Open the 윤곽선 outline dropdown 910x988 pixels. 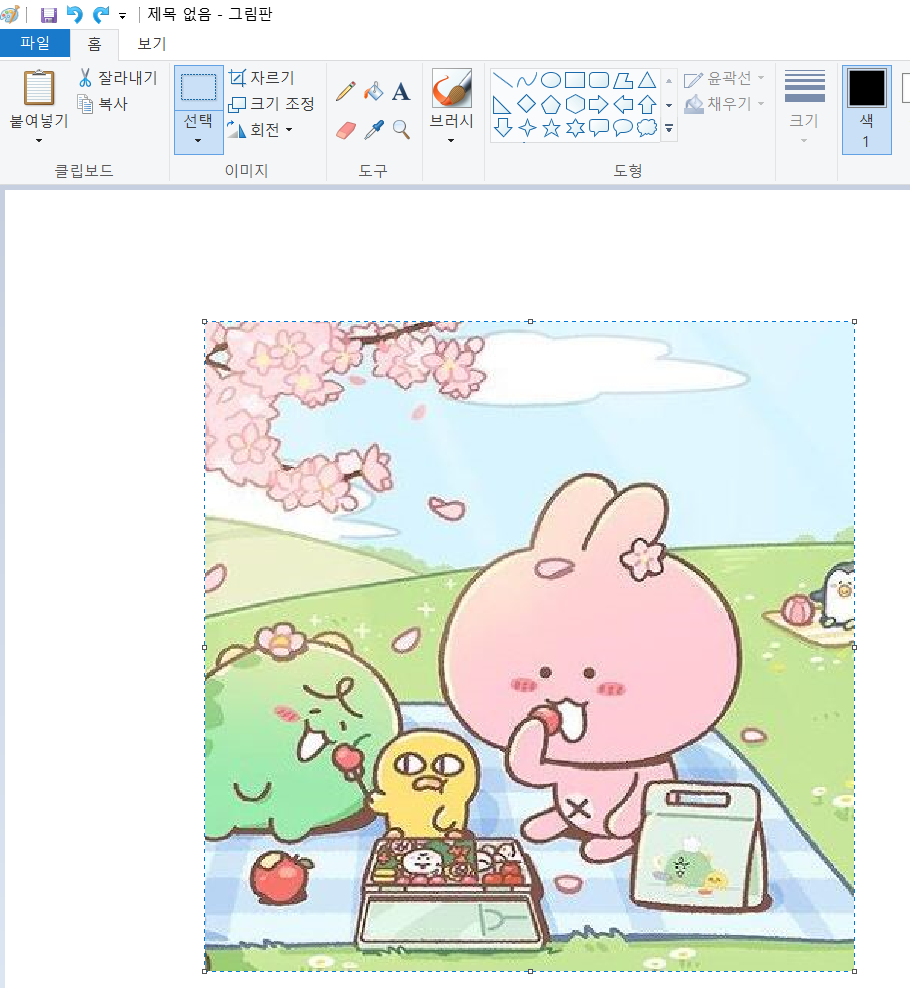[x=724, y=78]
